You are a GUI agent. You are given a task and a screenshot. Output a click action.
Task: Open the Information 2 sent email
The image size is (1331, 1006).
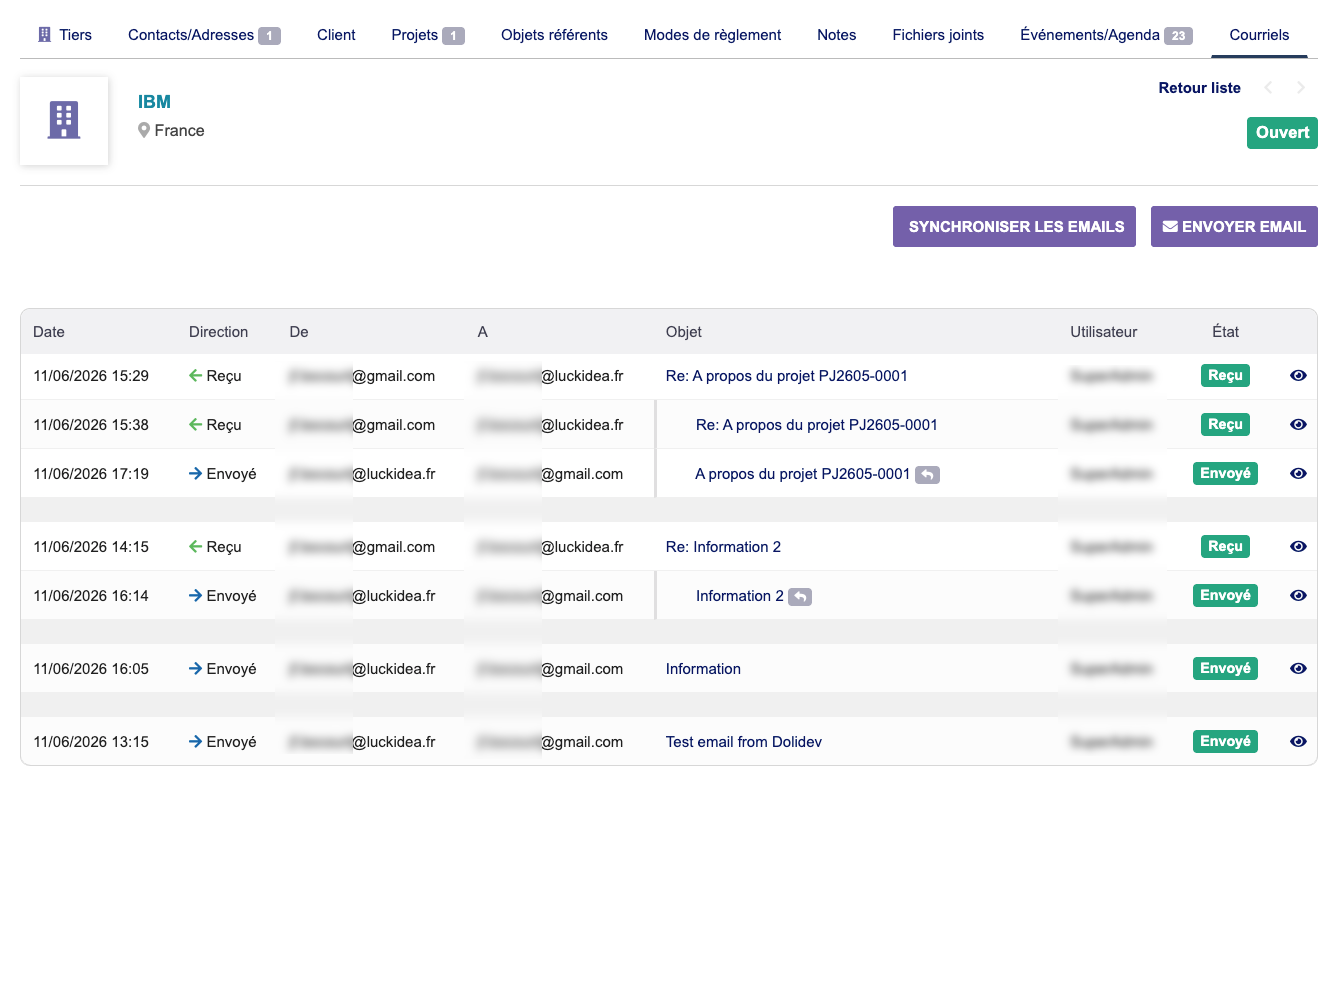740,596
